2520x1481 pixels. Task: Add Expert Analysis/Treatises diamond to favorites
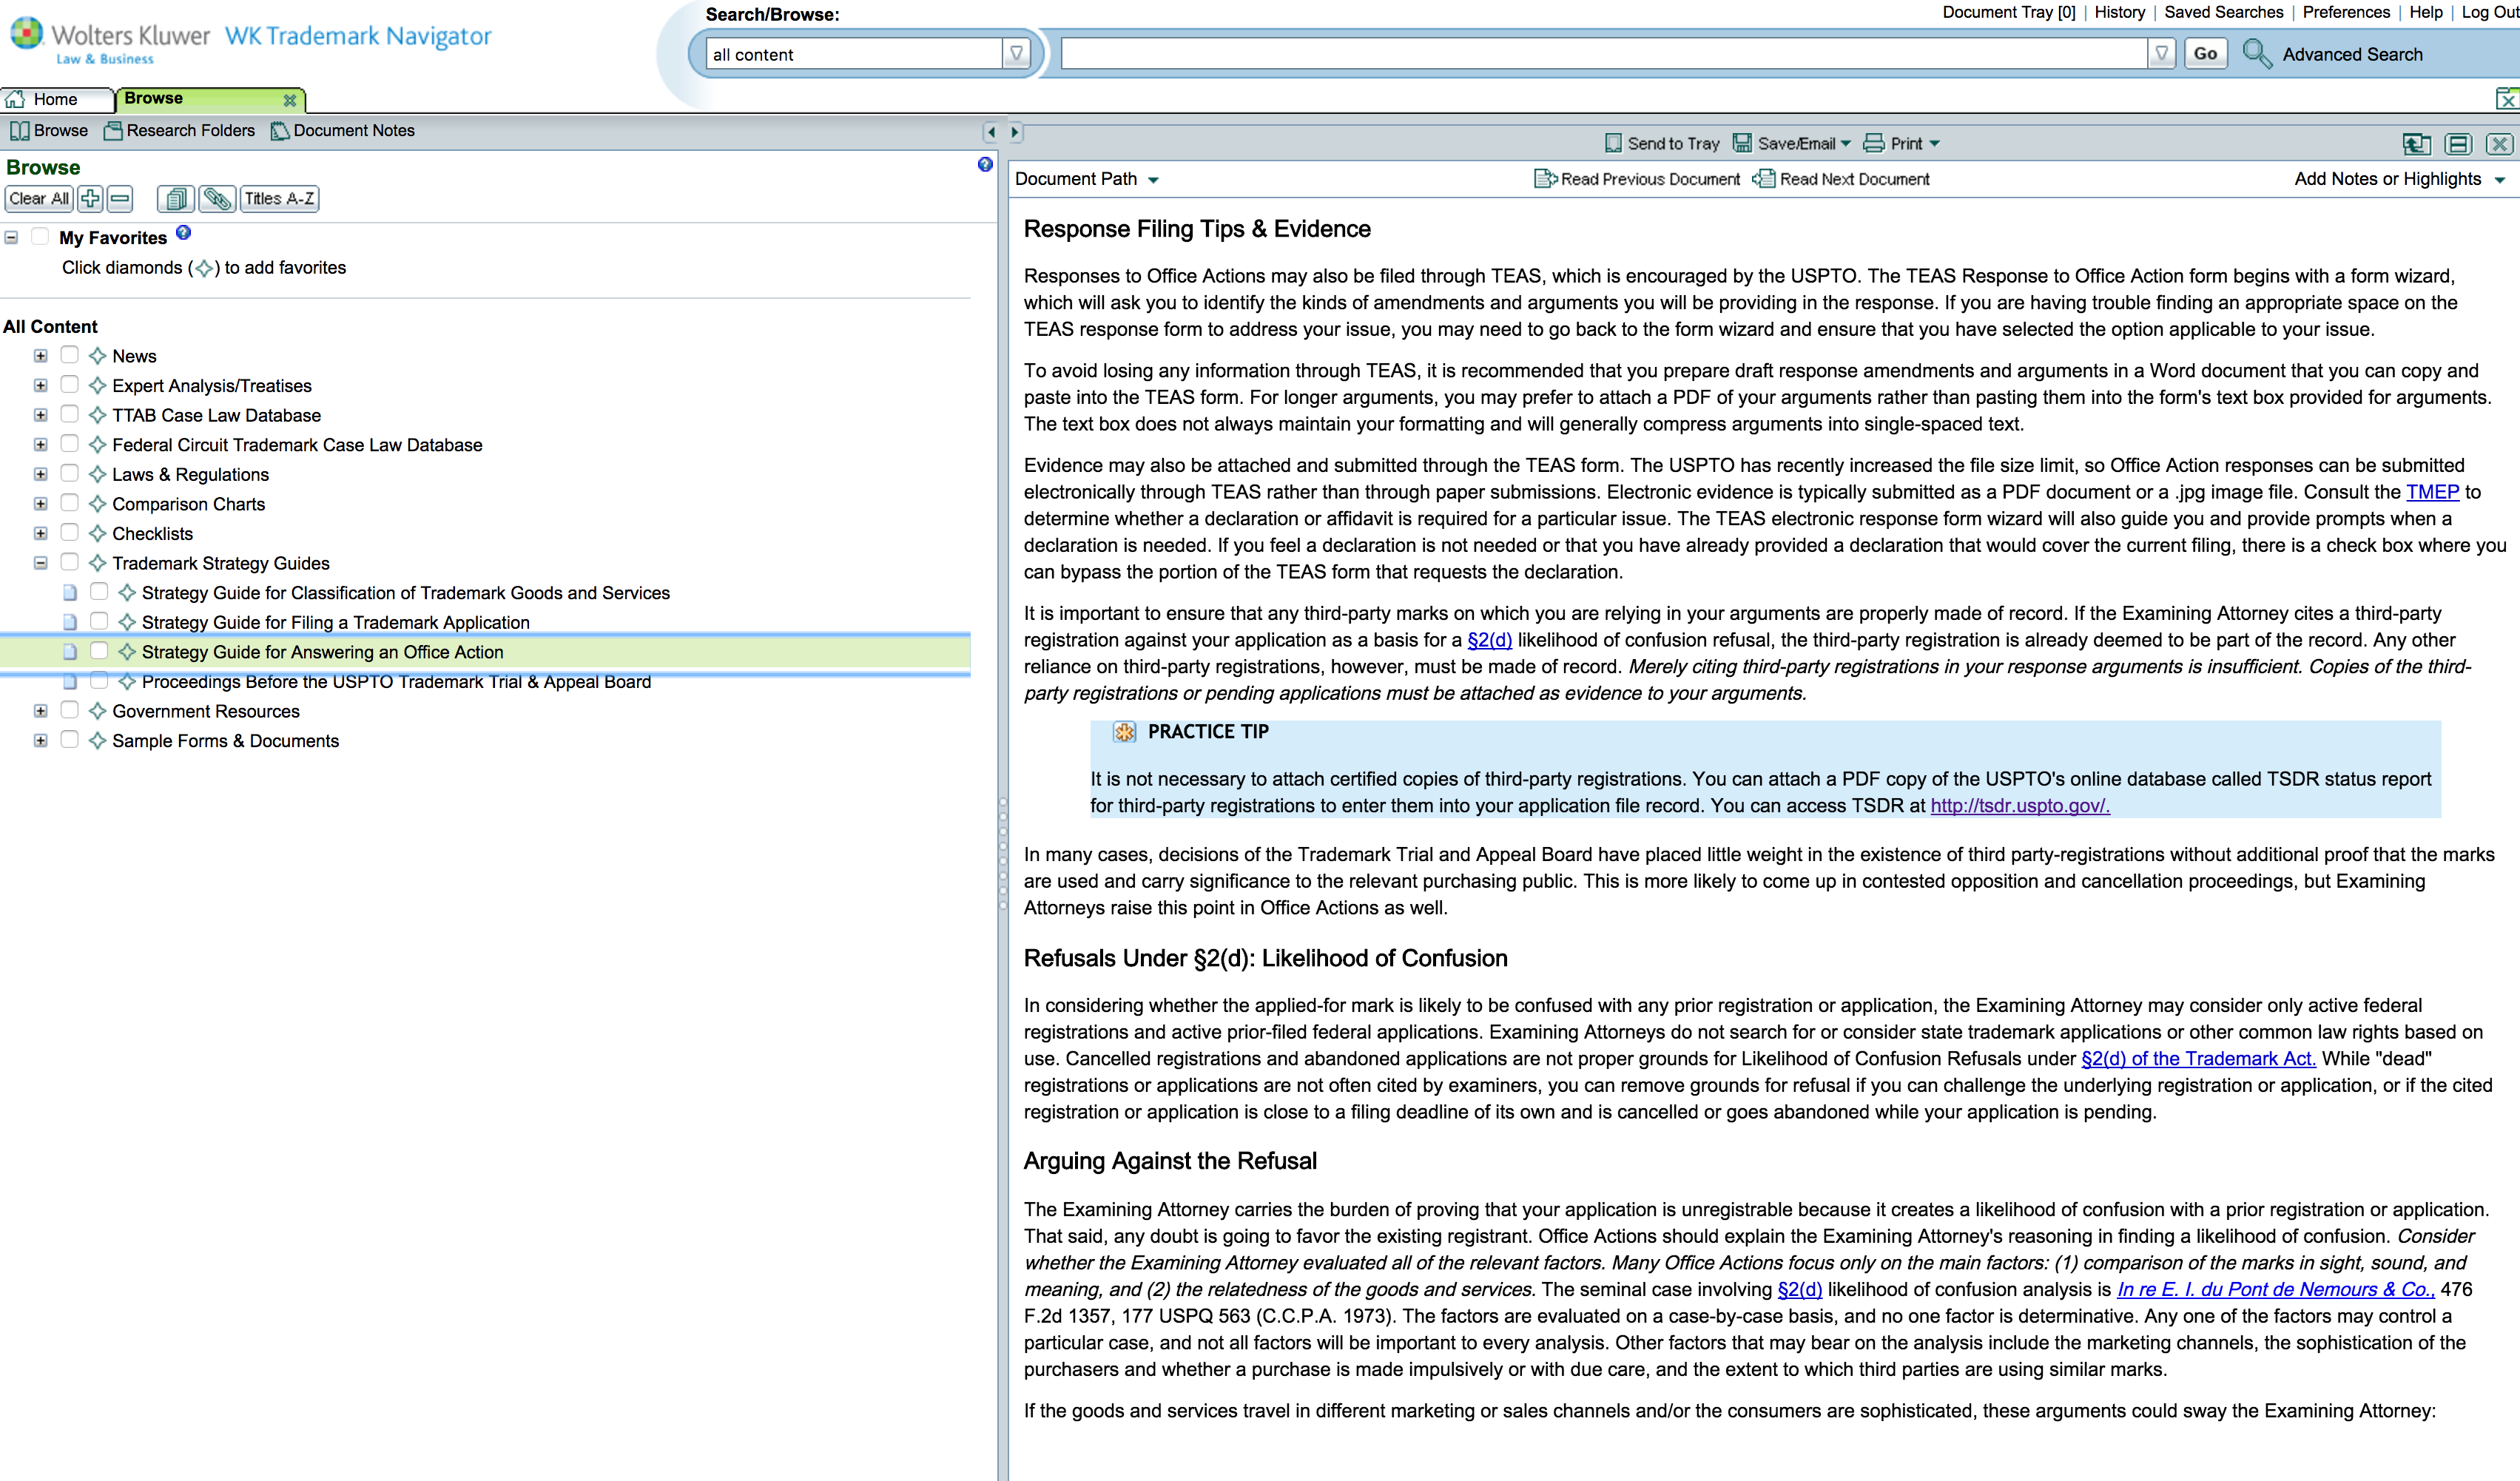pos(97,385)
